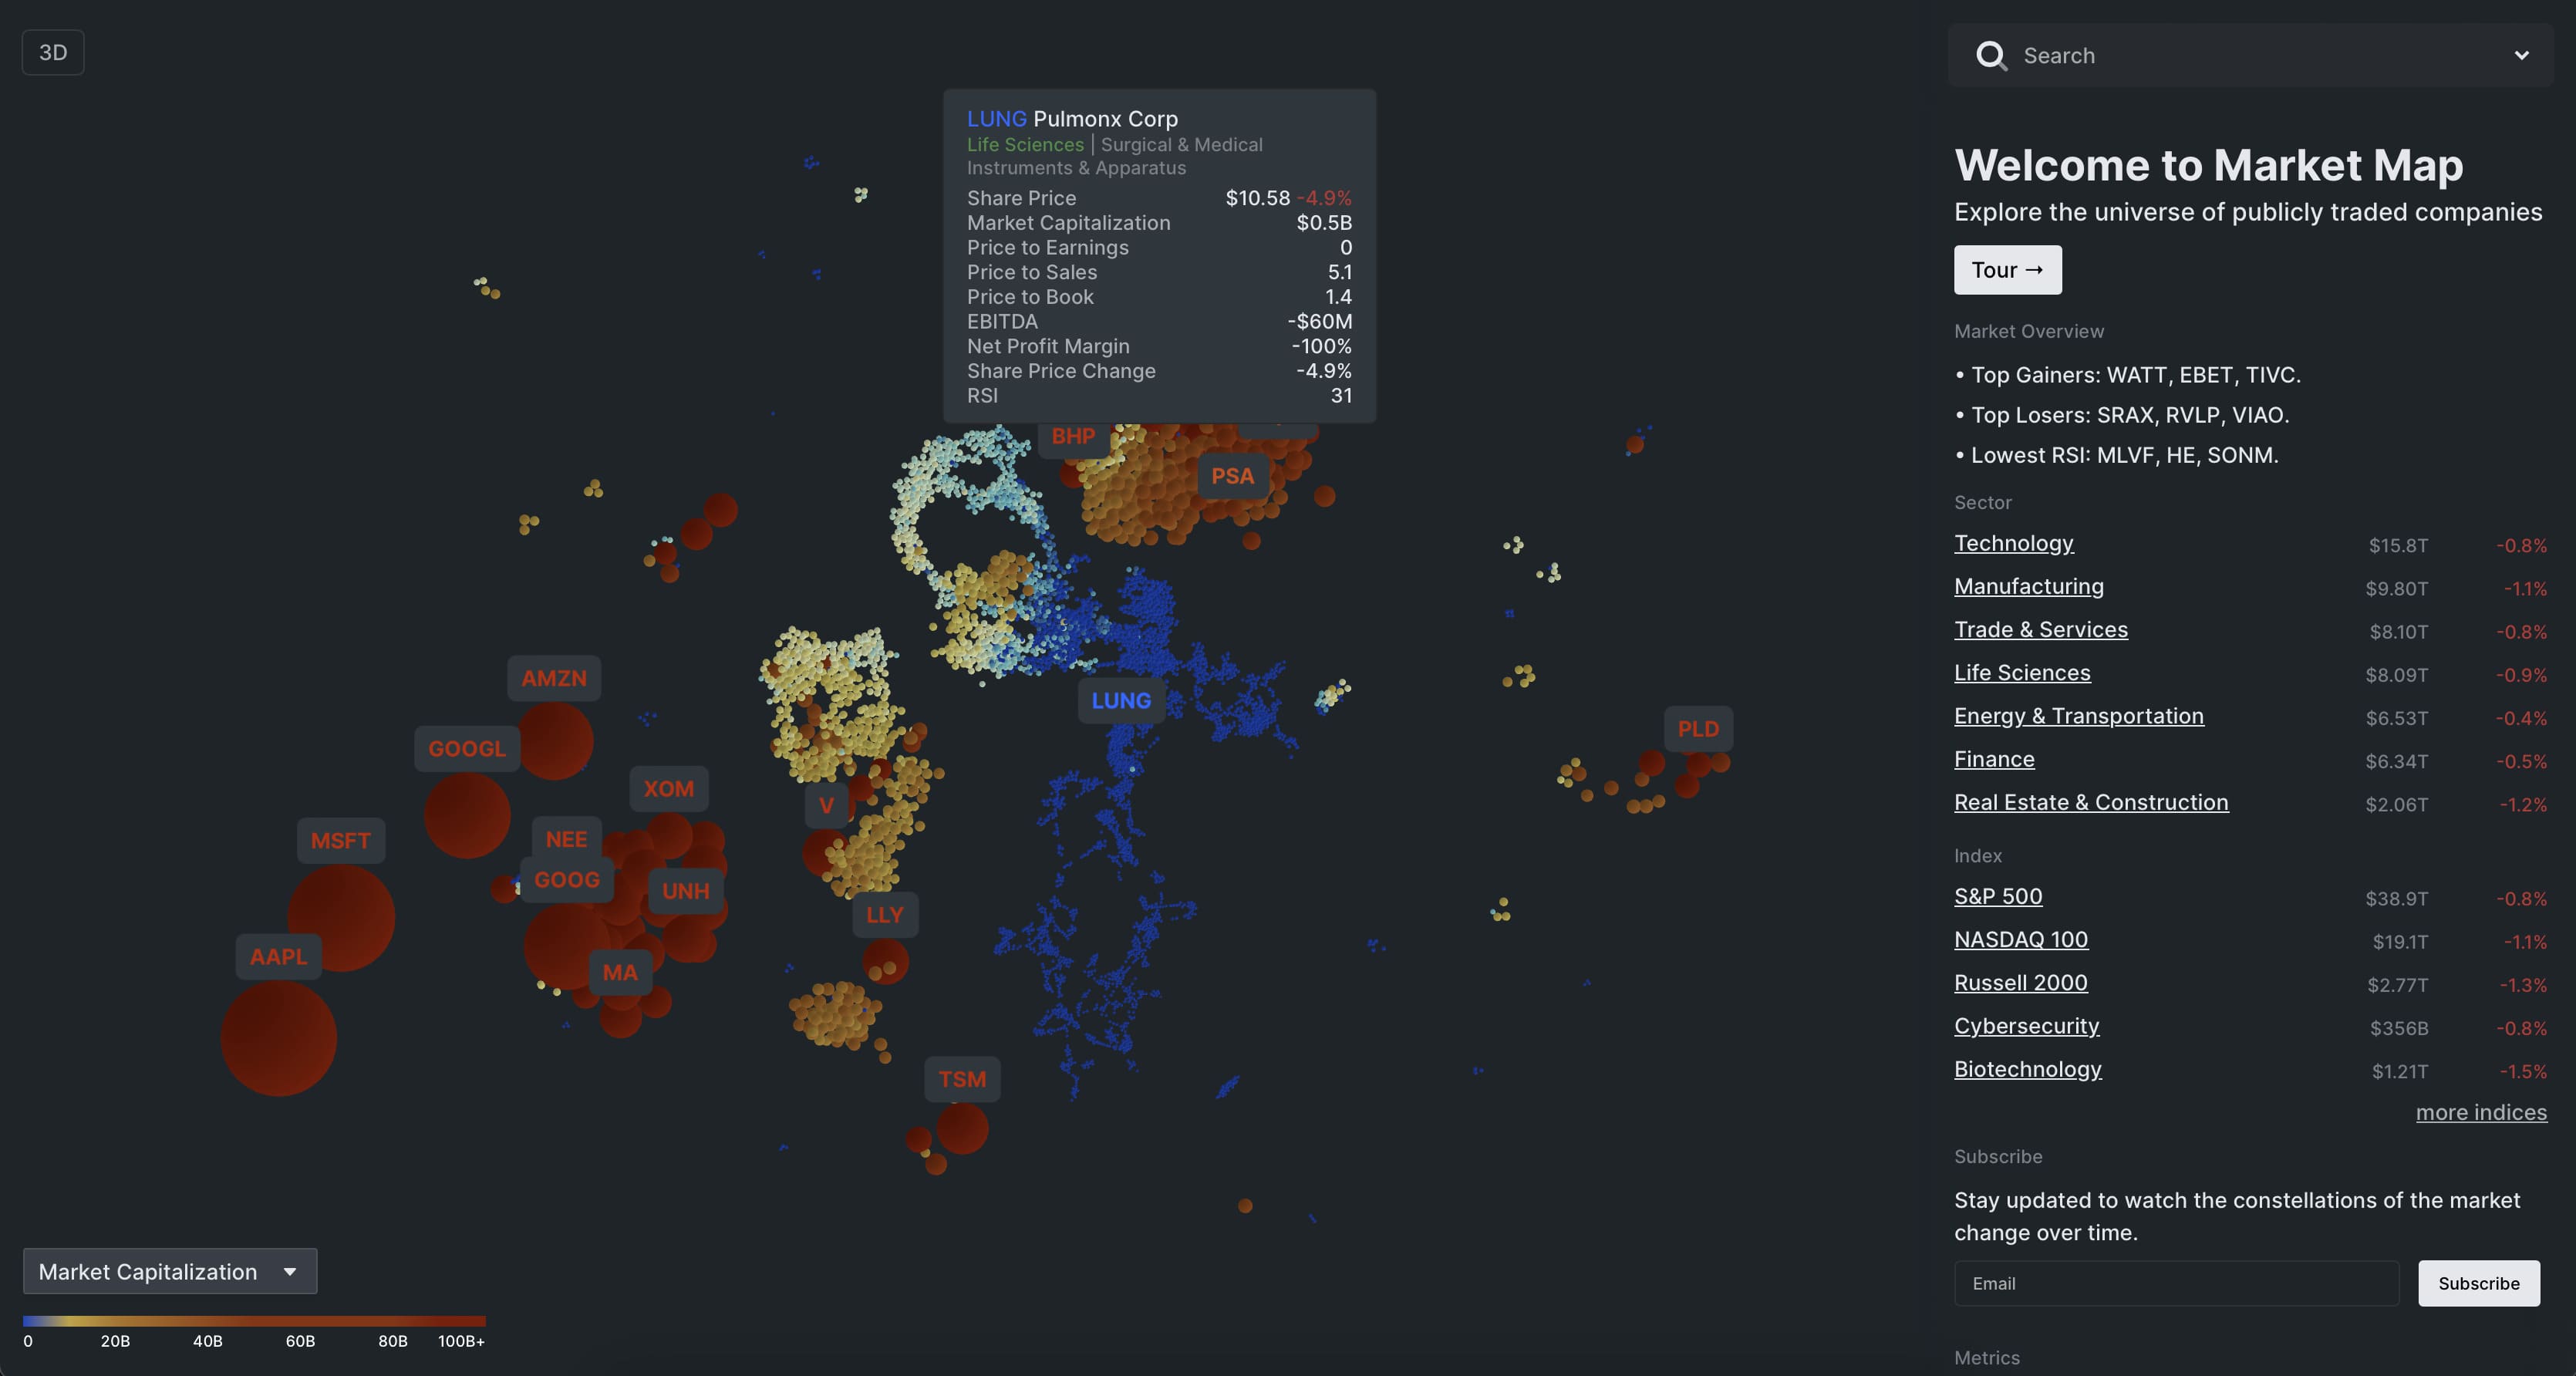The height and width of the screenshot is (1376, 2576).
Task: Click the Top Gainers line
Action: coord(2128,375)
